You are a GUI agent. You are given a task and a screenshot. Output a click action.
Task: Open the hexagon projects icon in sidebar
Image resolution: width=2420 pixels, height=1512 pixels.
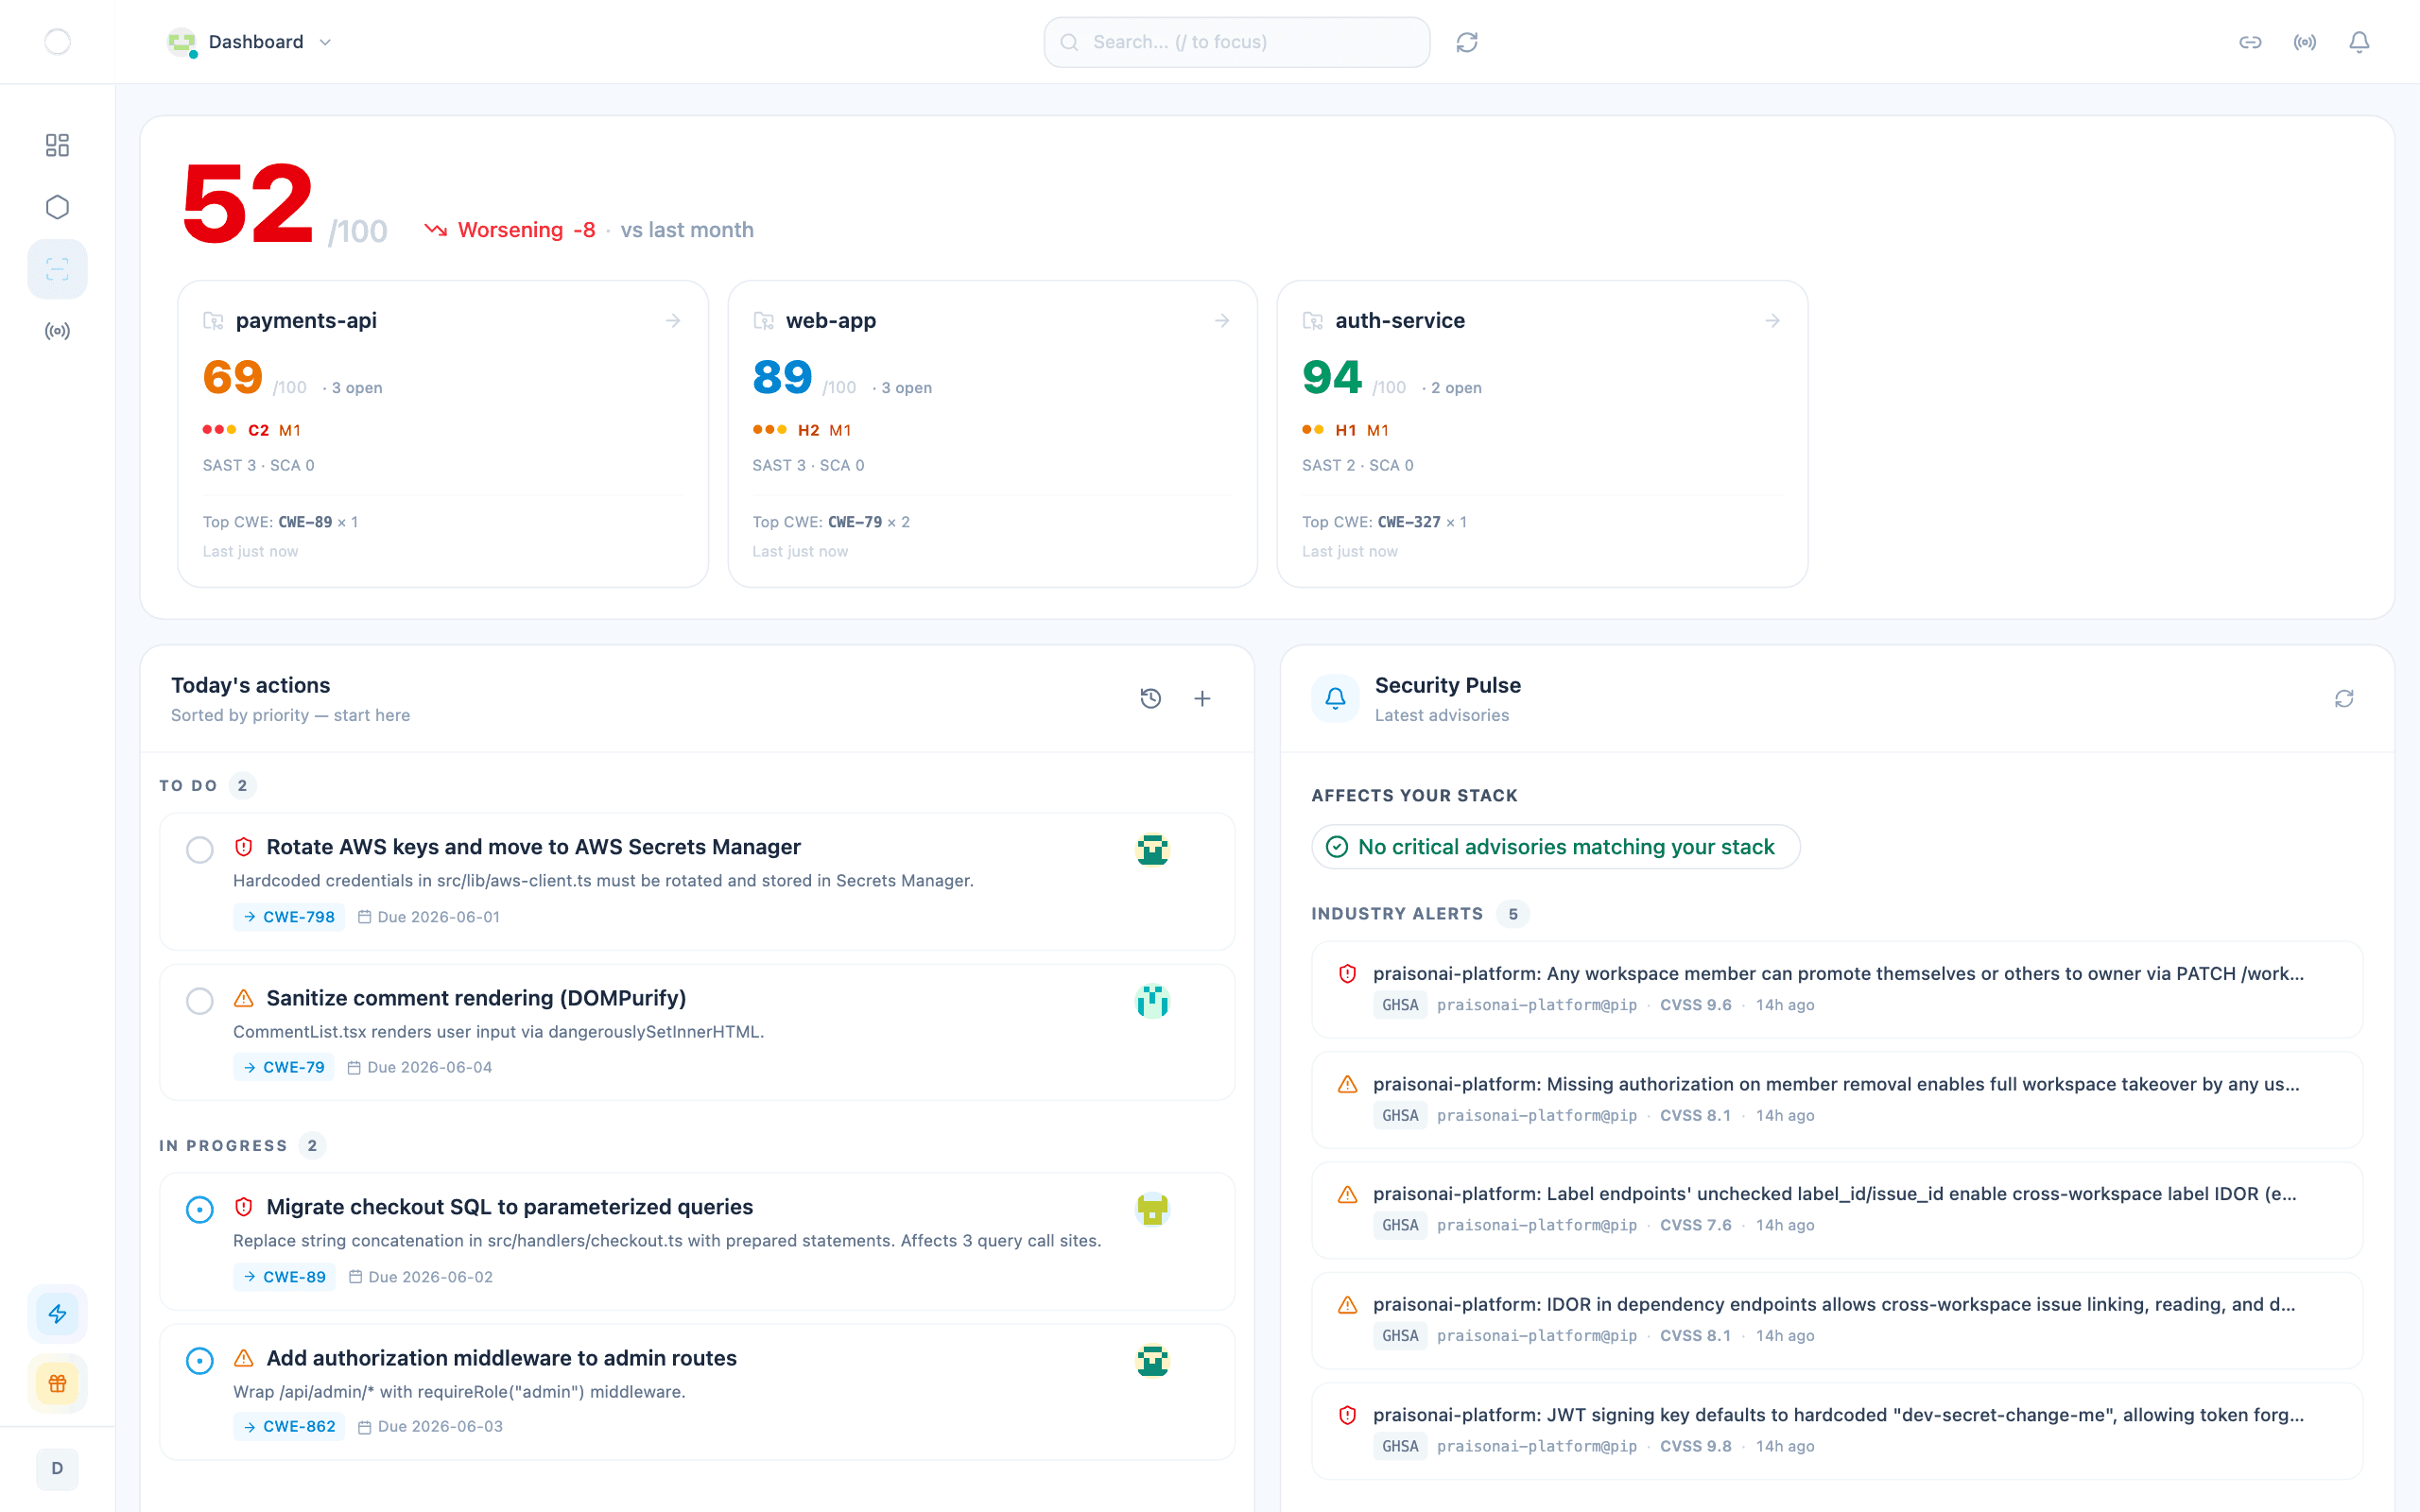pyautogui.click(x=57, y=207)
